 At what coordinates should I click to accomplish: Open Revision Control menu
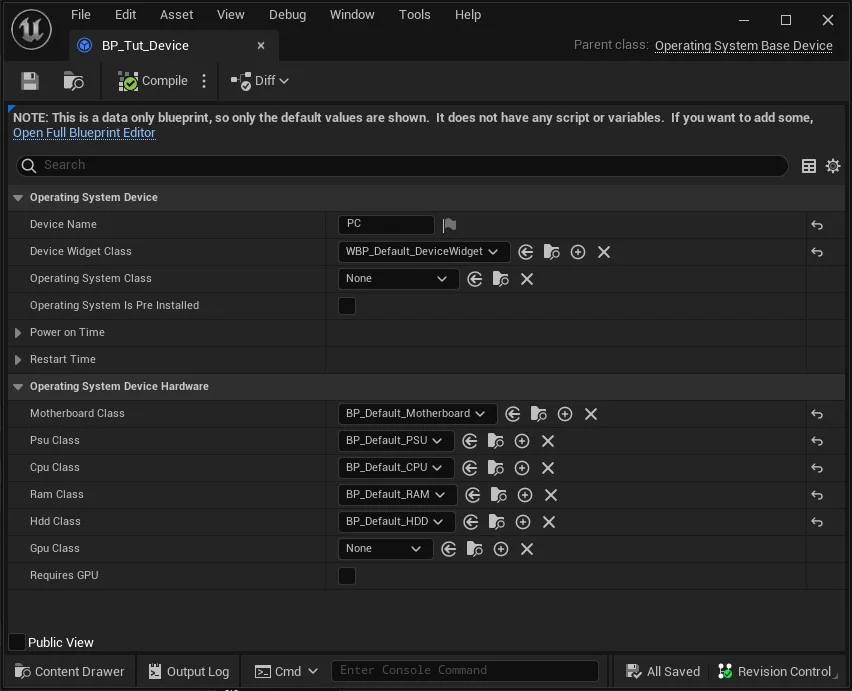click(777, 671)
